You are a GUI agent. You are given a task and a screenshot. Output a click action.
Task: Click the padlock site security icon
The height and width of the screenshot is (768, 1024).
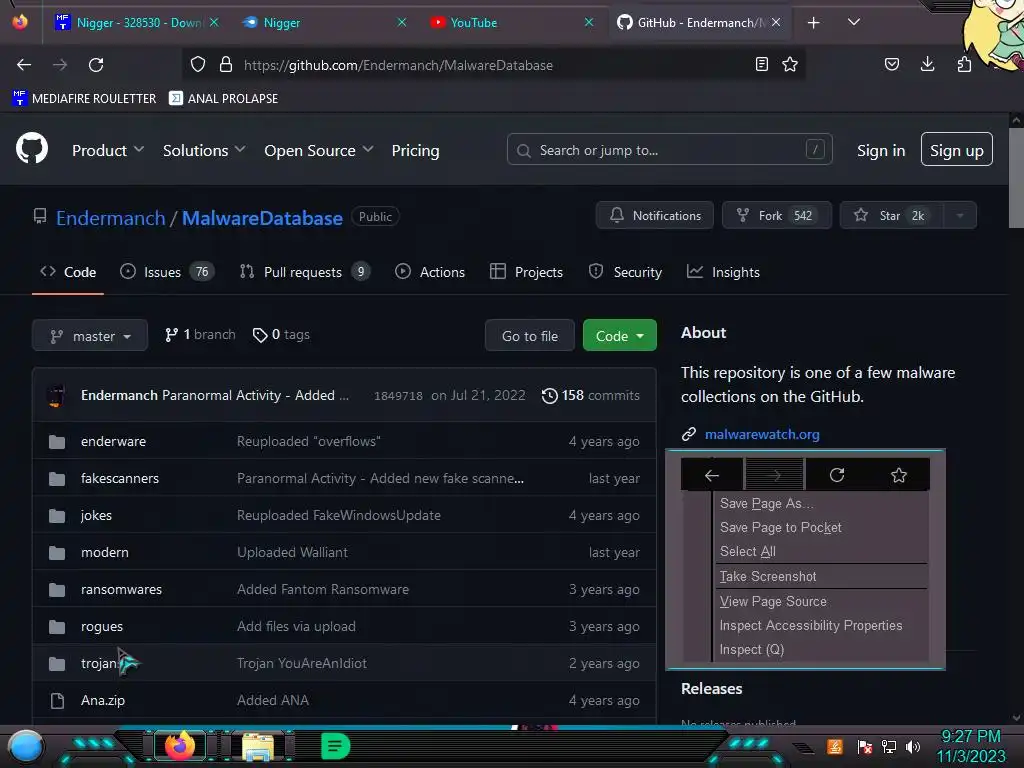226,65
